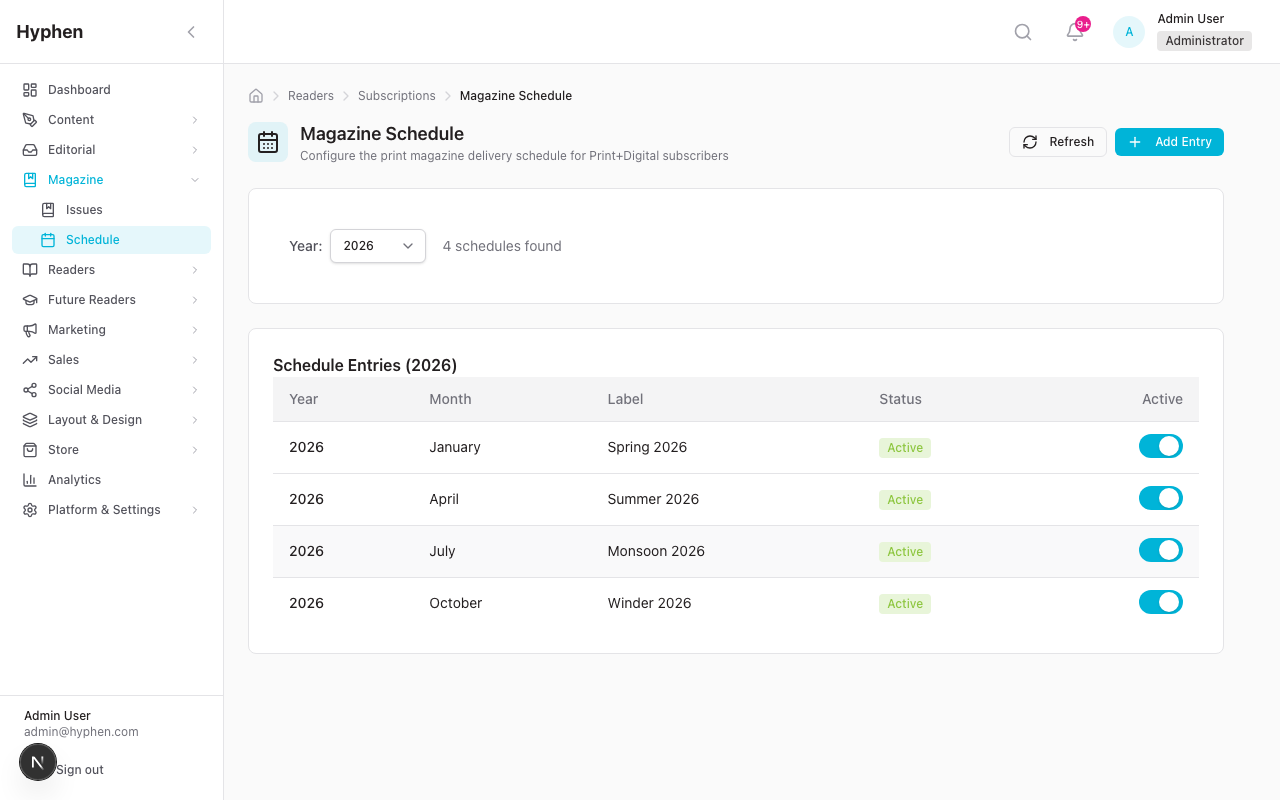Click the home breadcrumb icon

click(256, 96)
